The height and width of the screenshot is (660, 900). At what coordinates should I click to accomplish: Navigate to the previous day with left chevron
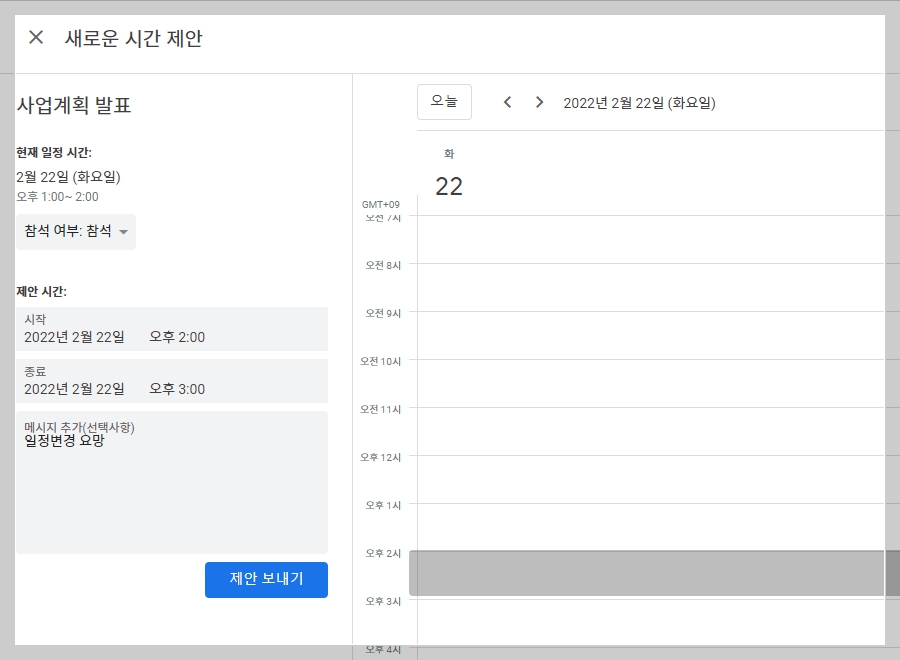click(x=507, y=102)
